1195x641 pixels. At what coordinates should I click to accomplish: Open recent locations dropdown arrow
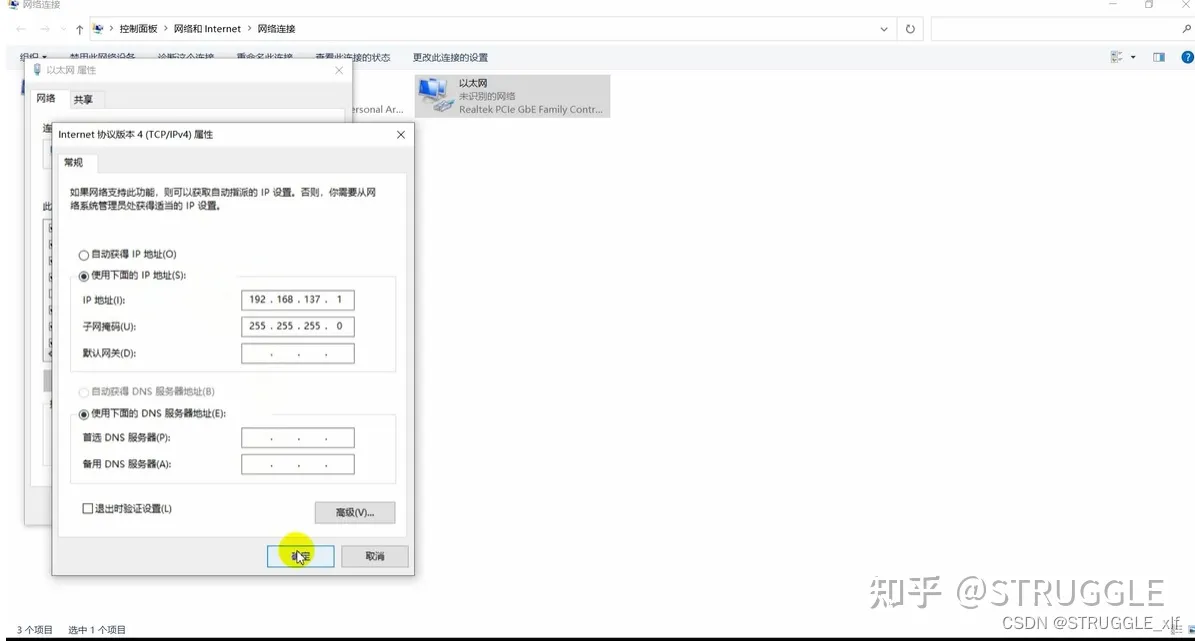[62, 29]
